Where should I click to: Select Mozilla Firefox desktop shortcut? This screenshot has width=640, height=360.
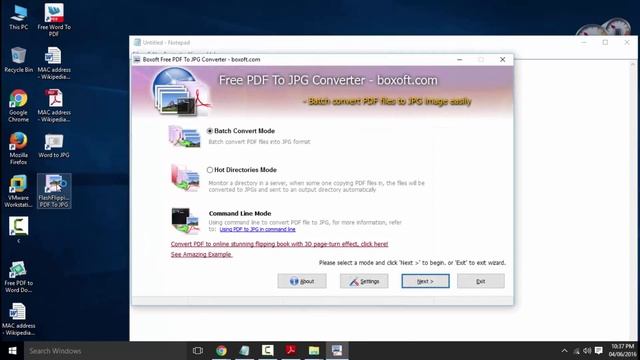[19, 148]
